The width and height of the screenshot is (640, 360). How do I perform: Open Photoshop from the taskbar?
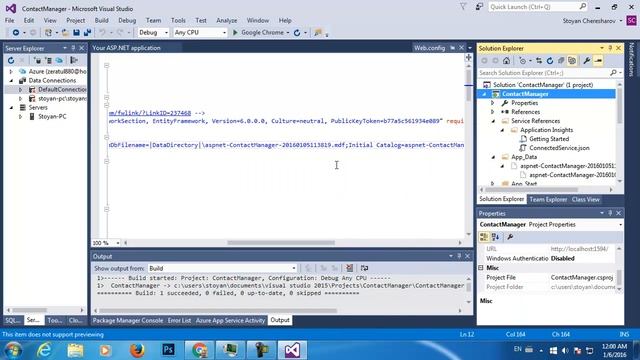(x=168, y=350)
